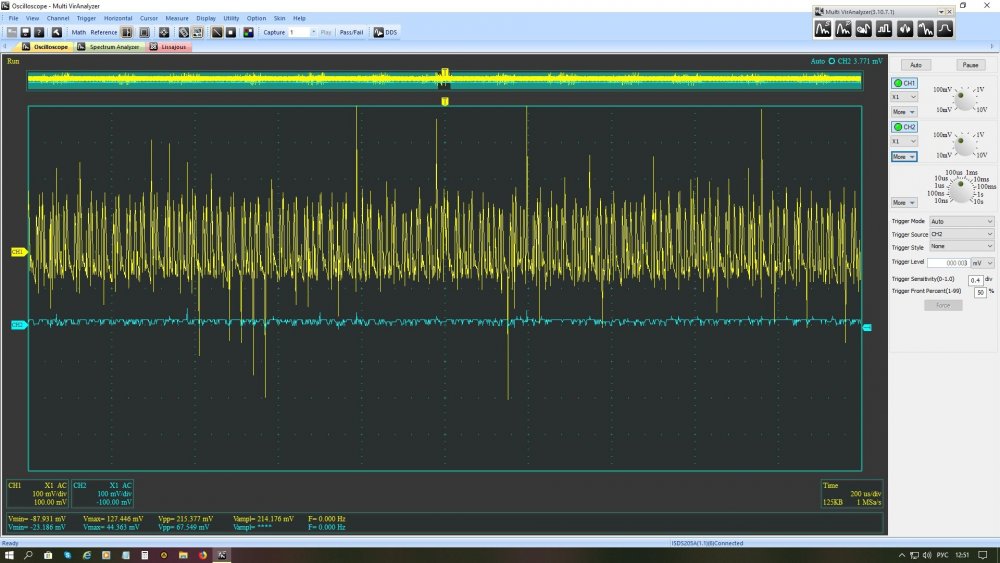Click the first waveform icon in Multi VirAnalyzer
The height and width of the screenshot is (563, 1000).
point(823,28)
